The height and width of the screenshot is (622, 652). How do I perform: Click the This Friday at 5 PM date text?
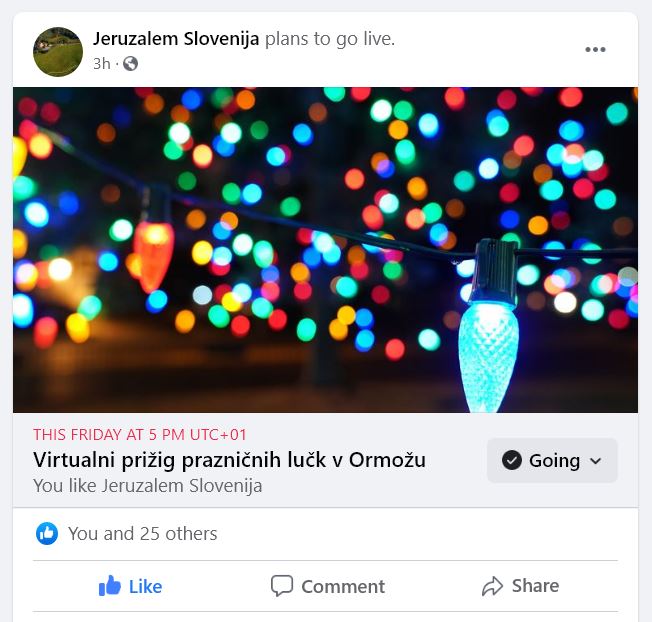click(x=140, y=434)
